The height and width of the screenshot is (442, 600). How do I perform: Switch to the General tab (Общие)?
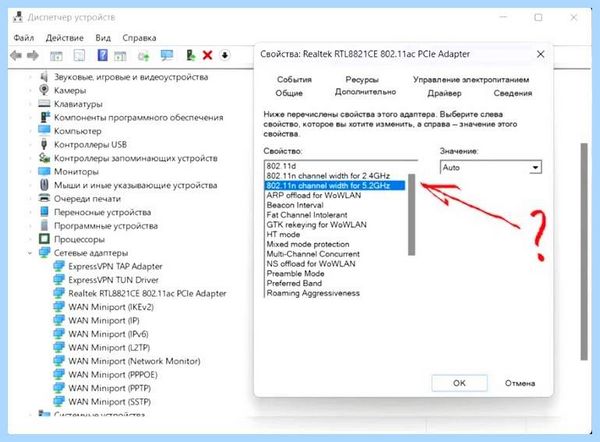tap(289, 93)
